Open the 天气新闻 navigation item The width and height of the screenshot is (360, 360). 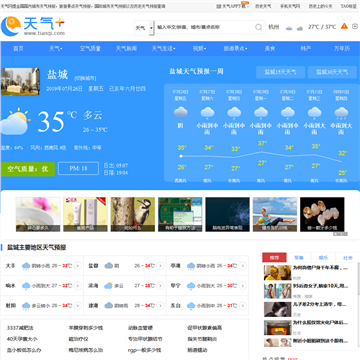pos(126,49)
